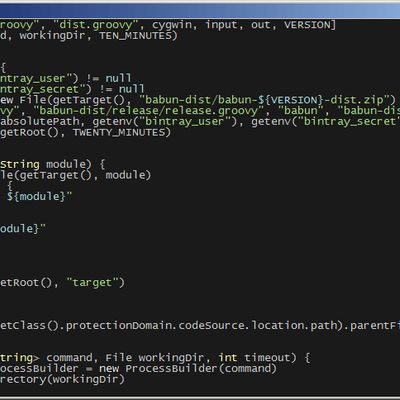Click the blue window title bar
The height and width of the screenshot is (400, 400).
[x=200, y=11]
